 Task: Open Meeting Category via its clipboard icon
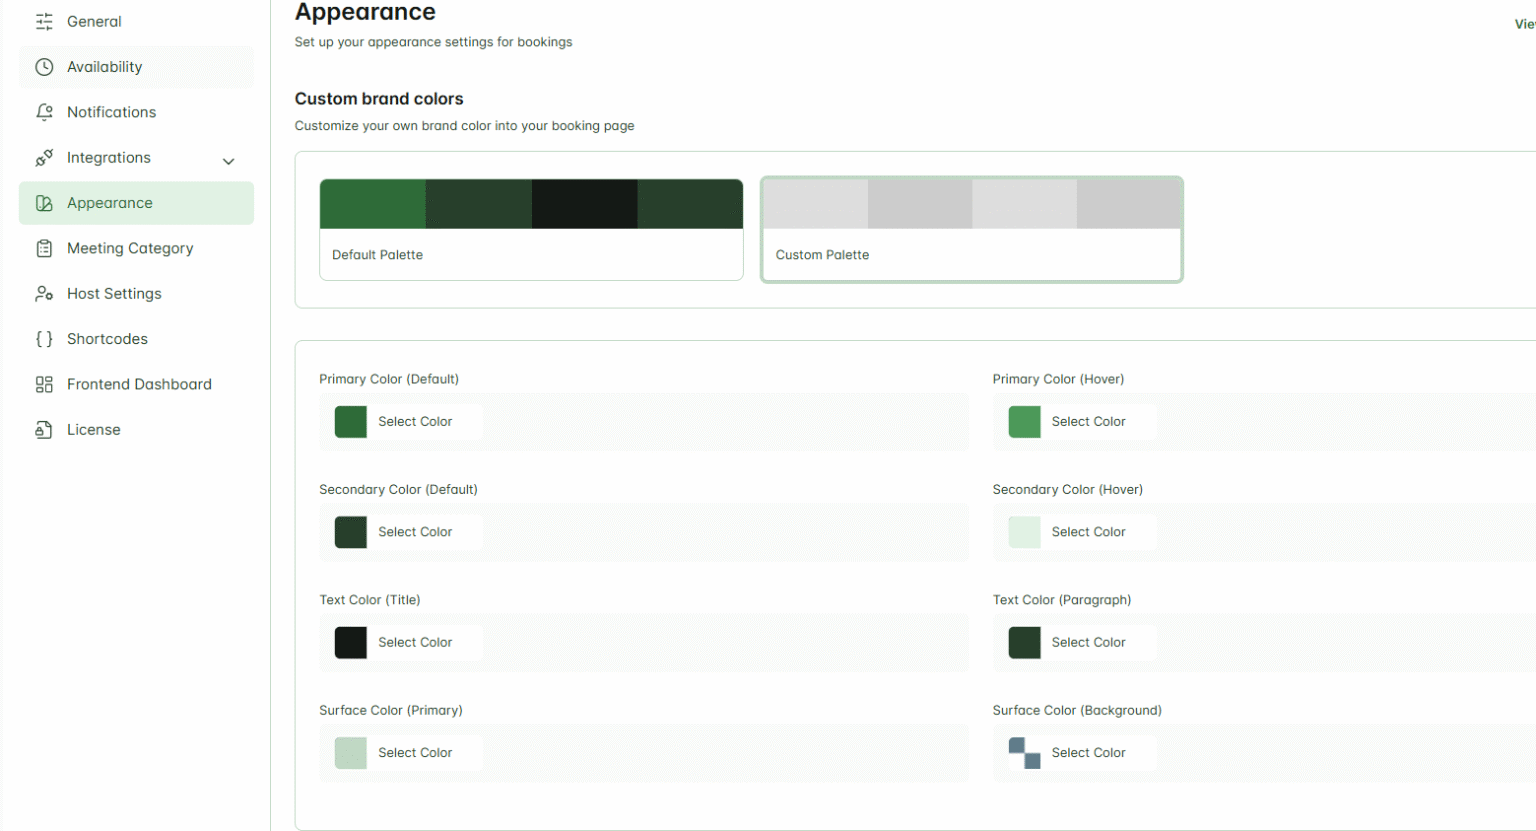44,248
